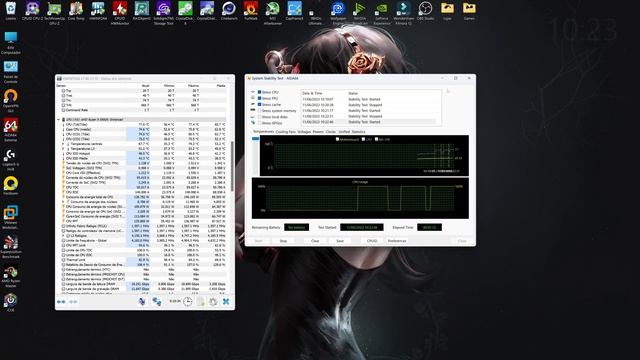The image size is (640, 360).
Task: Open the Painel de Controle desktop icon
Action: point(11,72)
